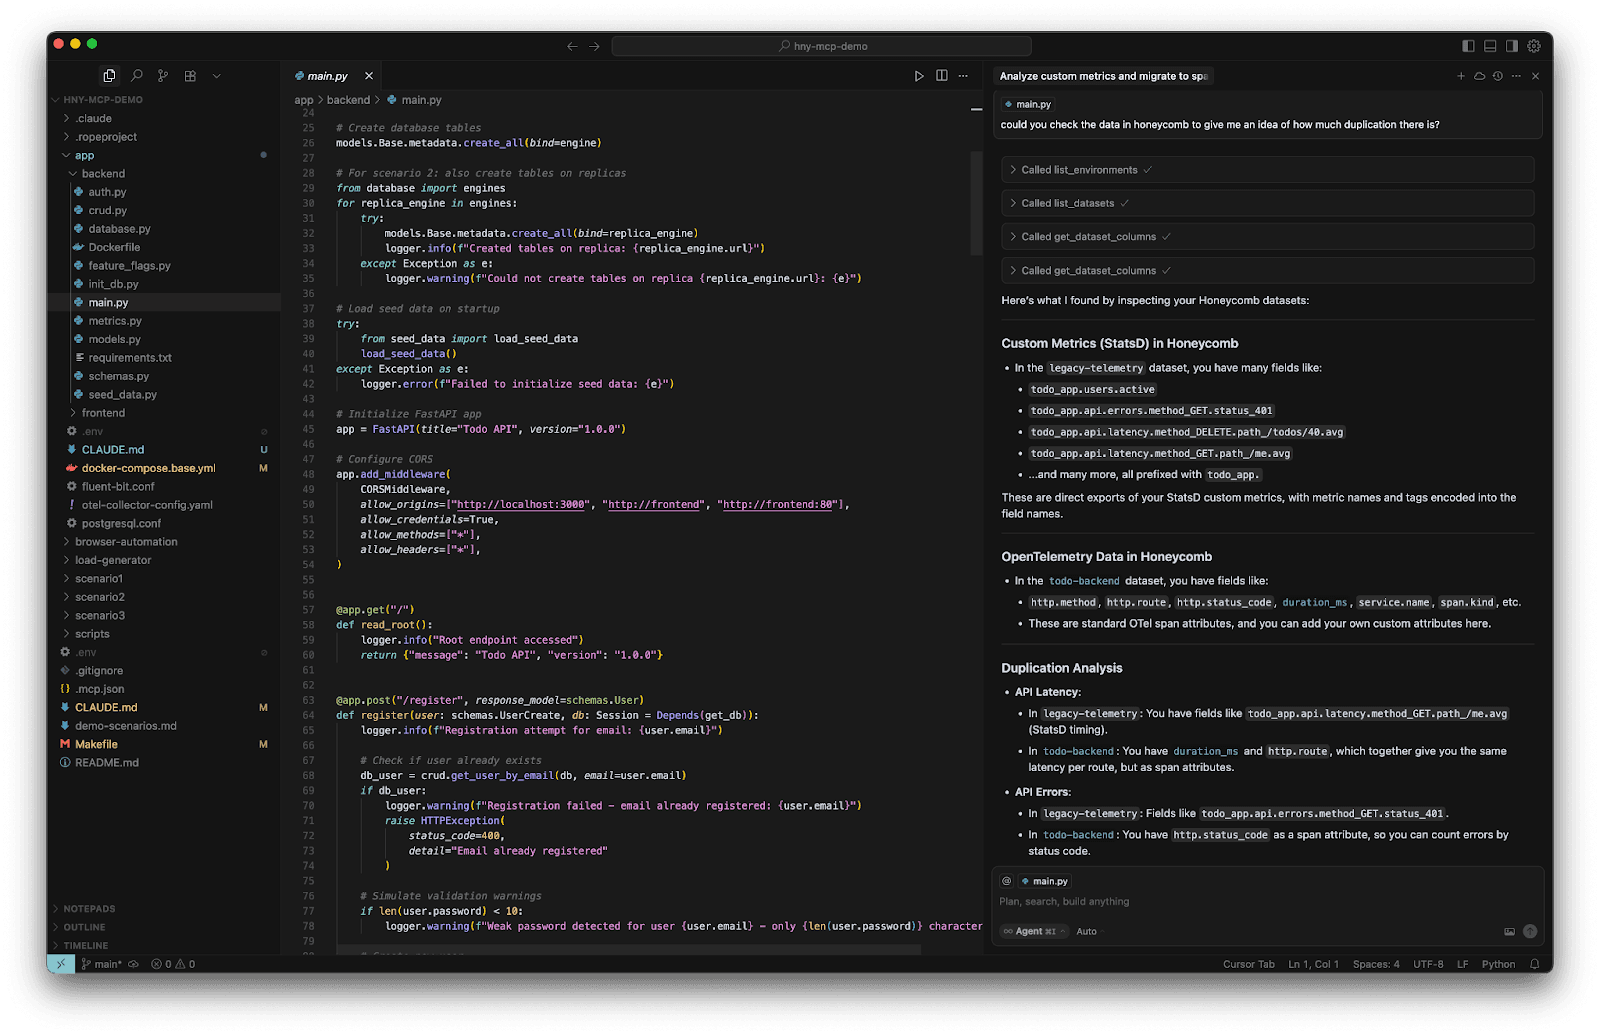Expand the frontend folder
This screenshot has height=1035, width=1600.
tap(103, 413)
